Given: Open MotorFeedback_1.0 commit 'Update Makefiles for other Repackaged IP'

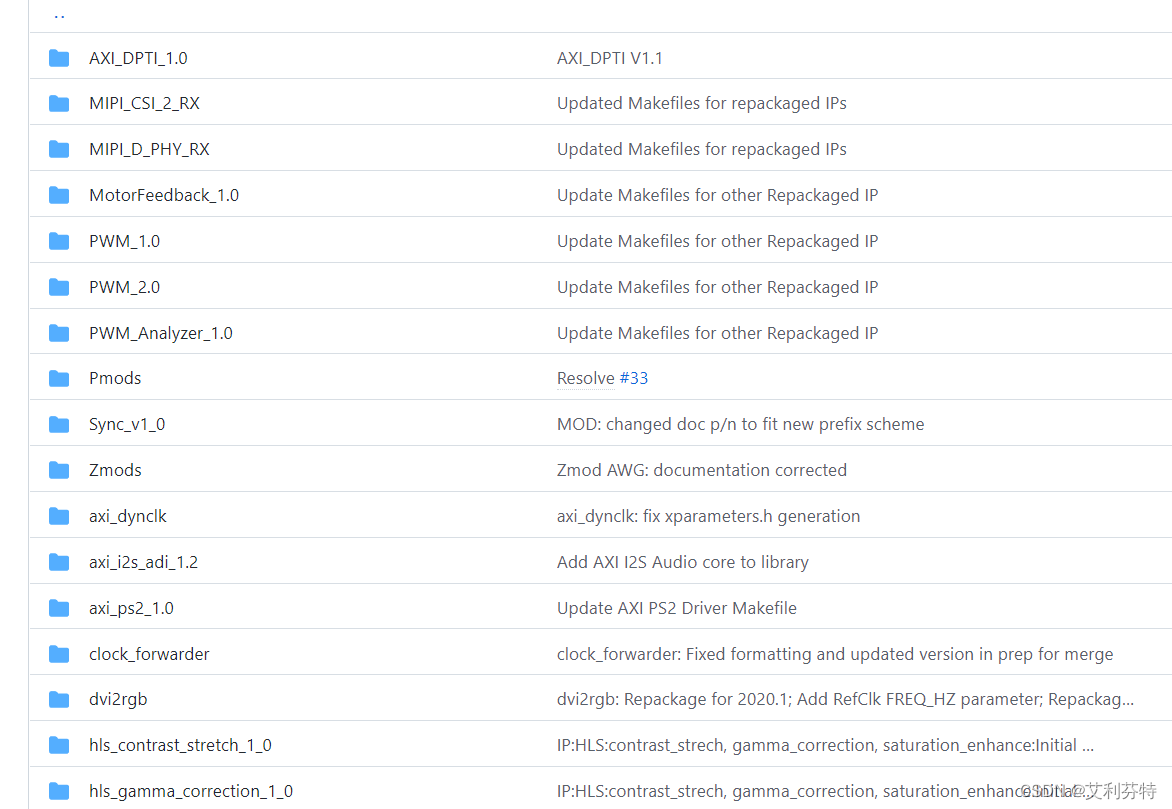Looking at the screenshot, I should click(x=718, y=195).
